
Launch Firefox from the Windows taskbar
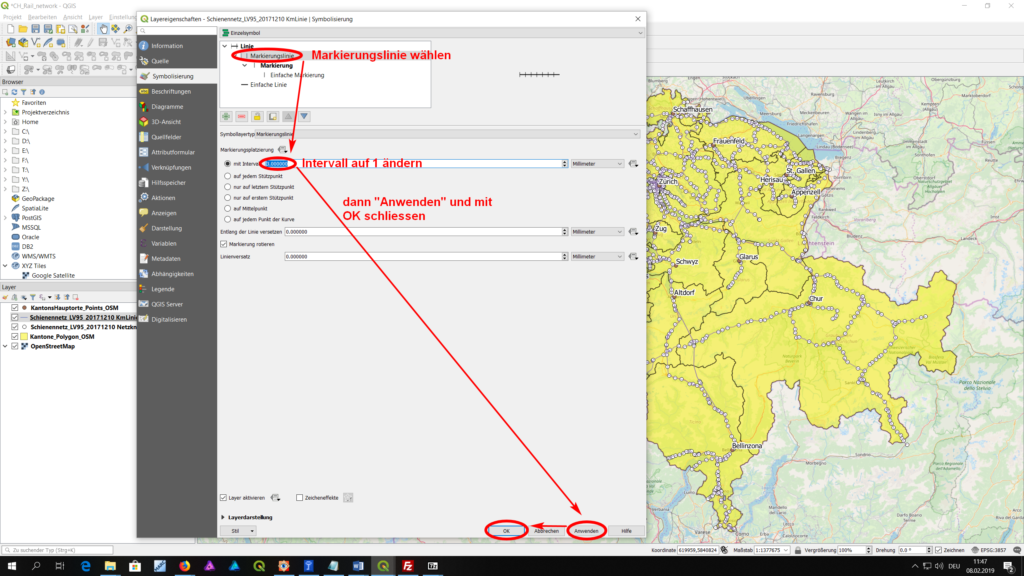[x=184, y=566]
